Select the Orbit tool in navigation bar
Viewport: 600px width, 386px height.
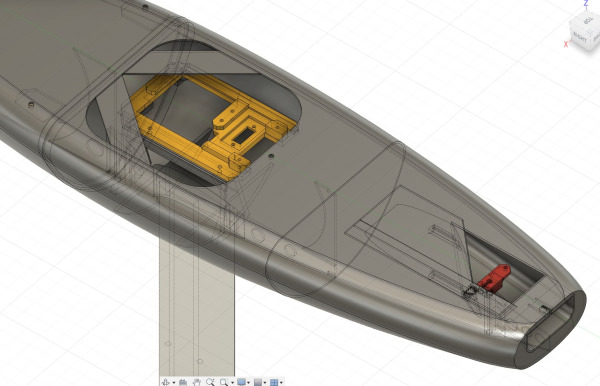(166, 382)
